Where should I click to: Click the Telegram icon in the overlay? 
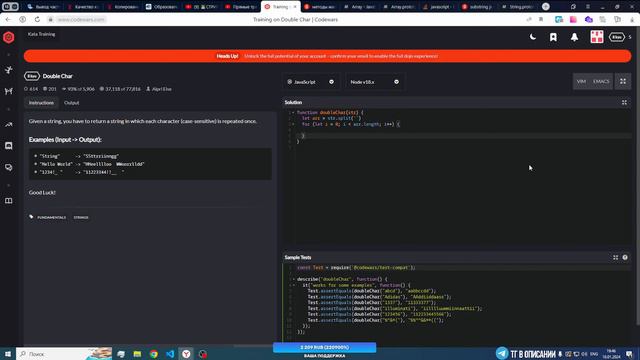502,353
